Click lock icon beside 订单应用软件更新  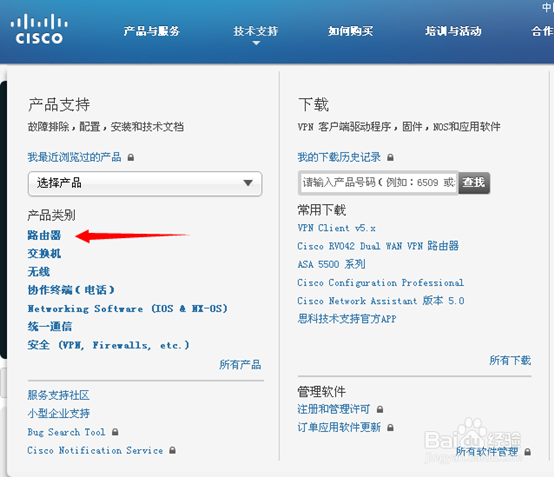tap(390, 428)
